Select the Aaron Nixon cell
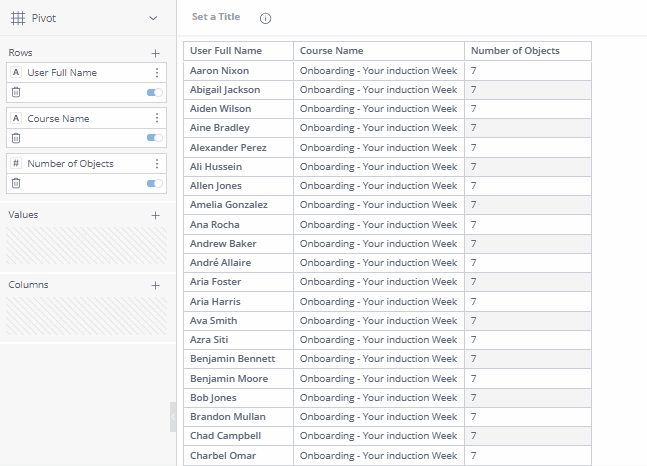This screenshot has height=466, width=647. tap(238, 71)
